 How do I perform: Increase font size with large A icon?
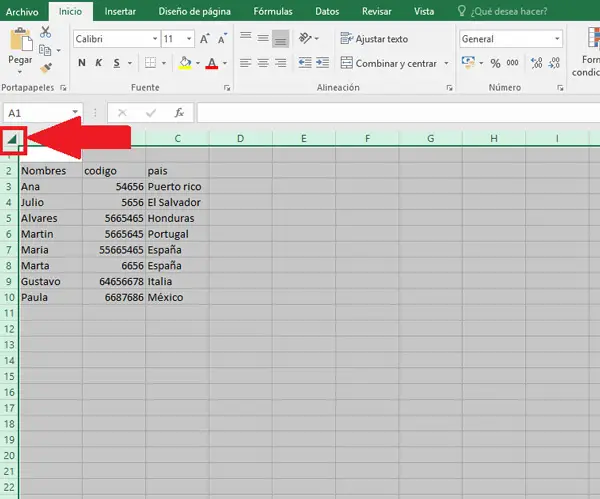tap(205, 39)
